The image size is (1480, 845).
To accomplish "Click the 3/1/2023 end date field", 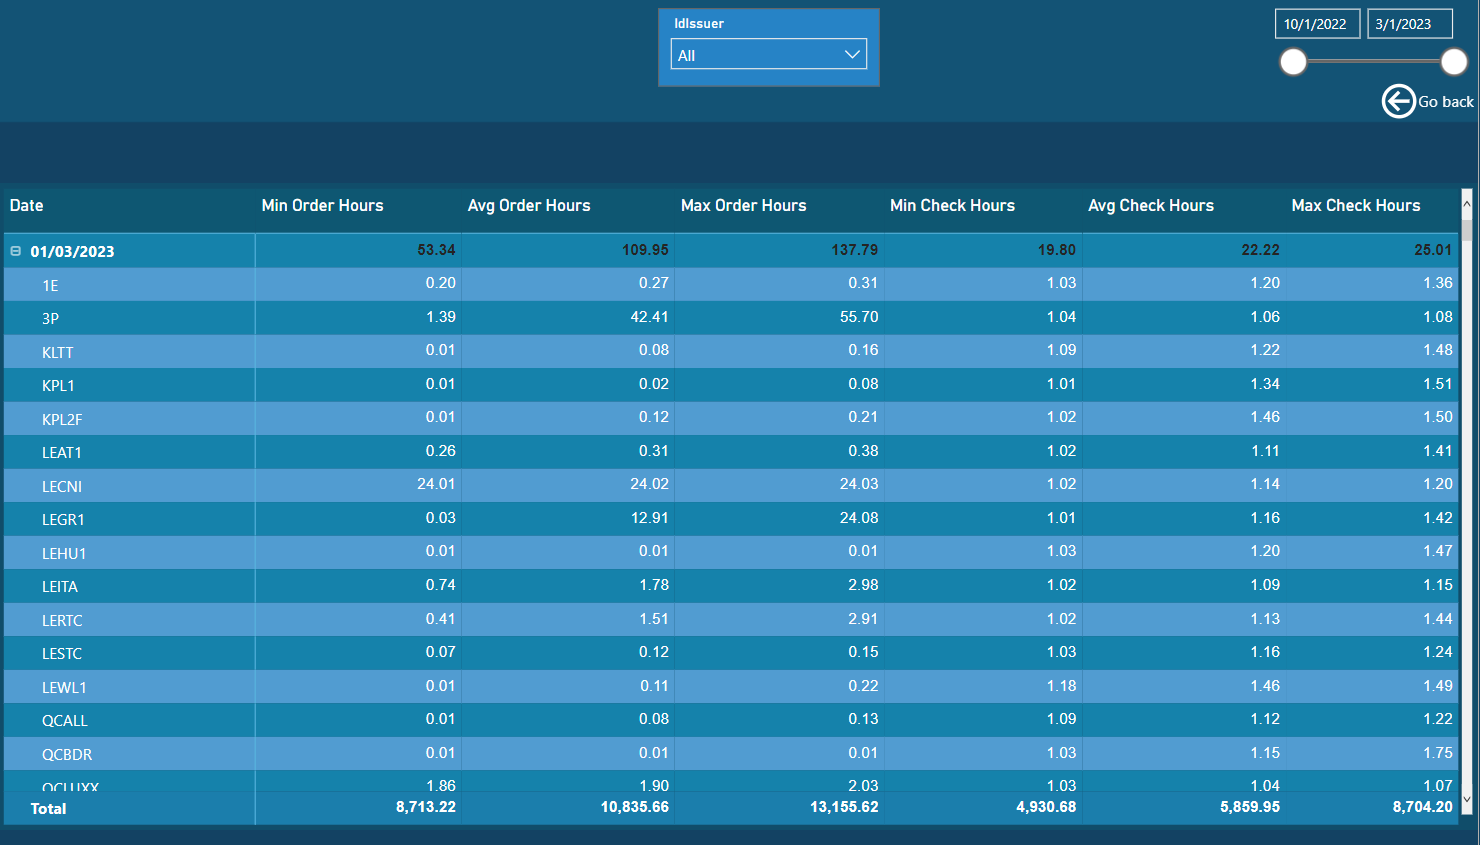I will [x=1409, y=24].
